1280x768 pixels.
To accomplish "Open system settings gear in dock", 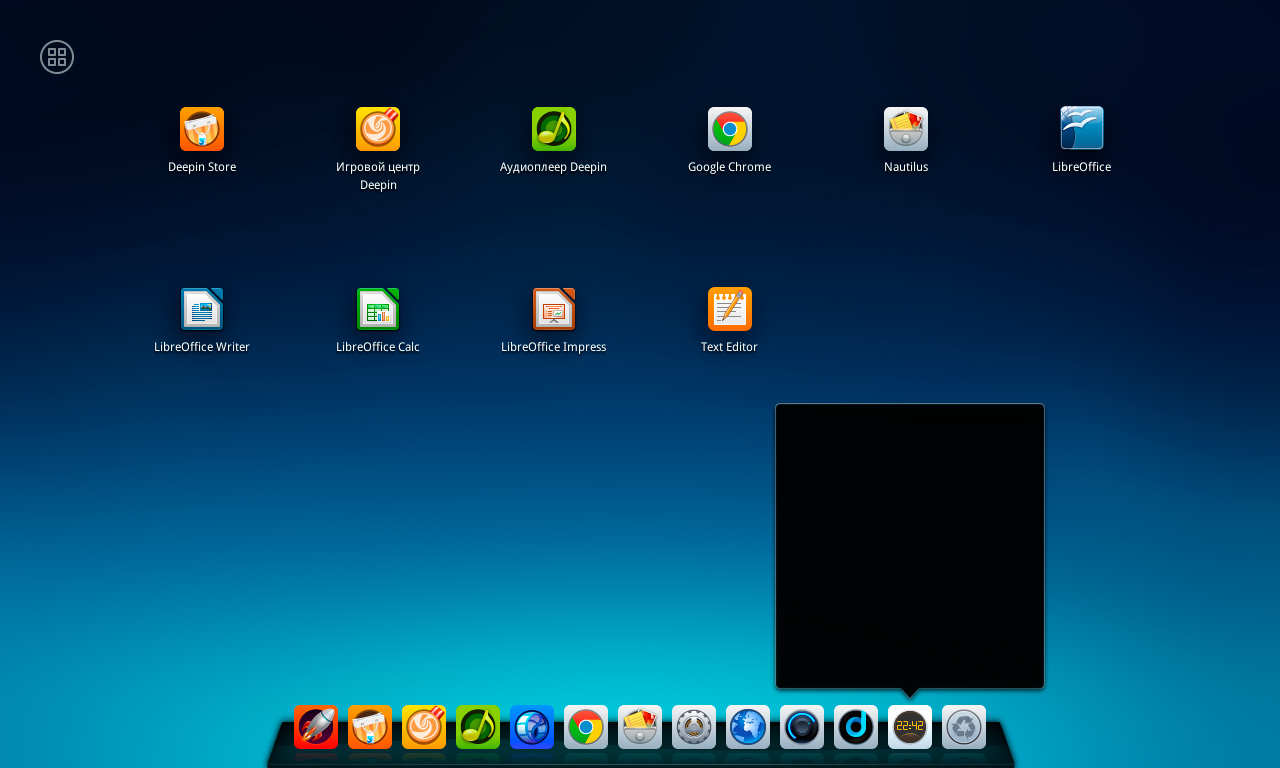I will coord(694,727).
